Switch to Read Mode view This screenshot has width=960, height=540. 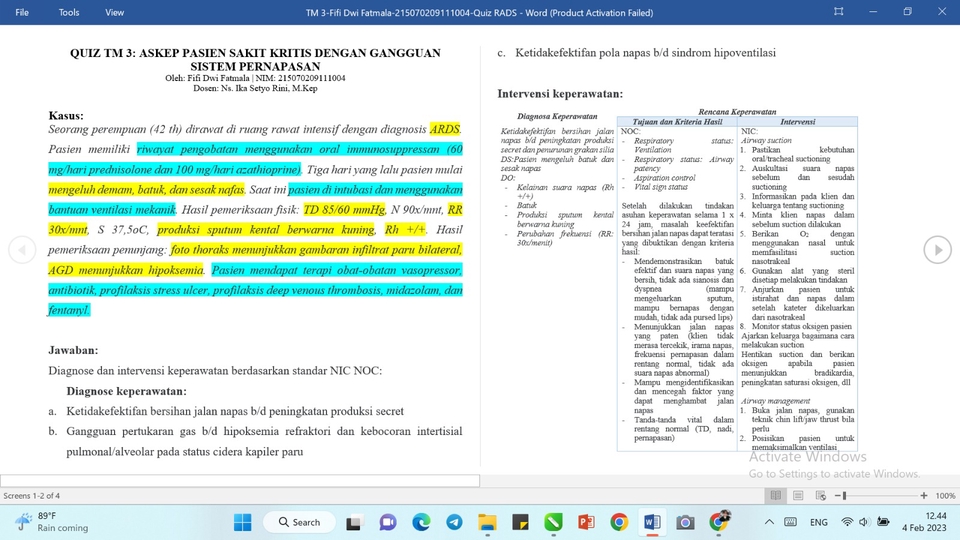coord(776,495)
